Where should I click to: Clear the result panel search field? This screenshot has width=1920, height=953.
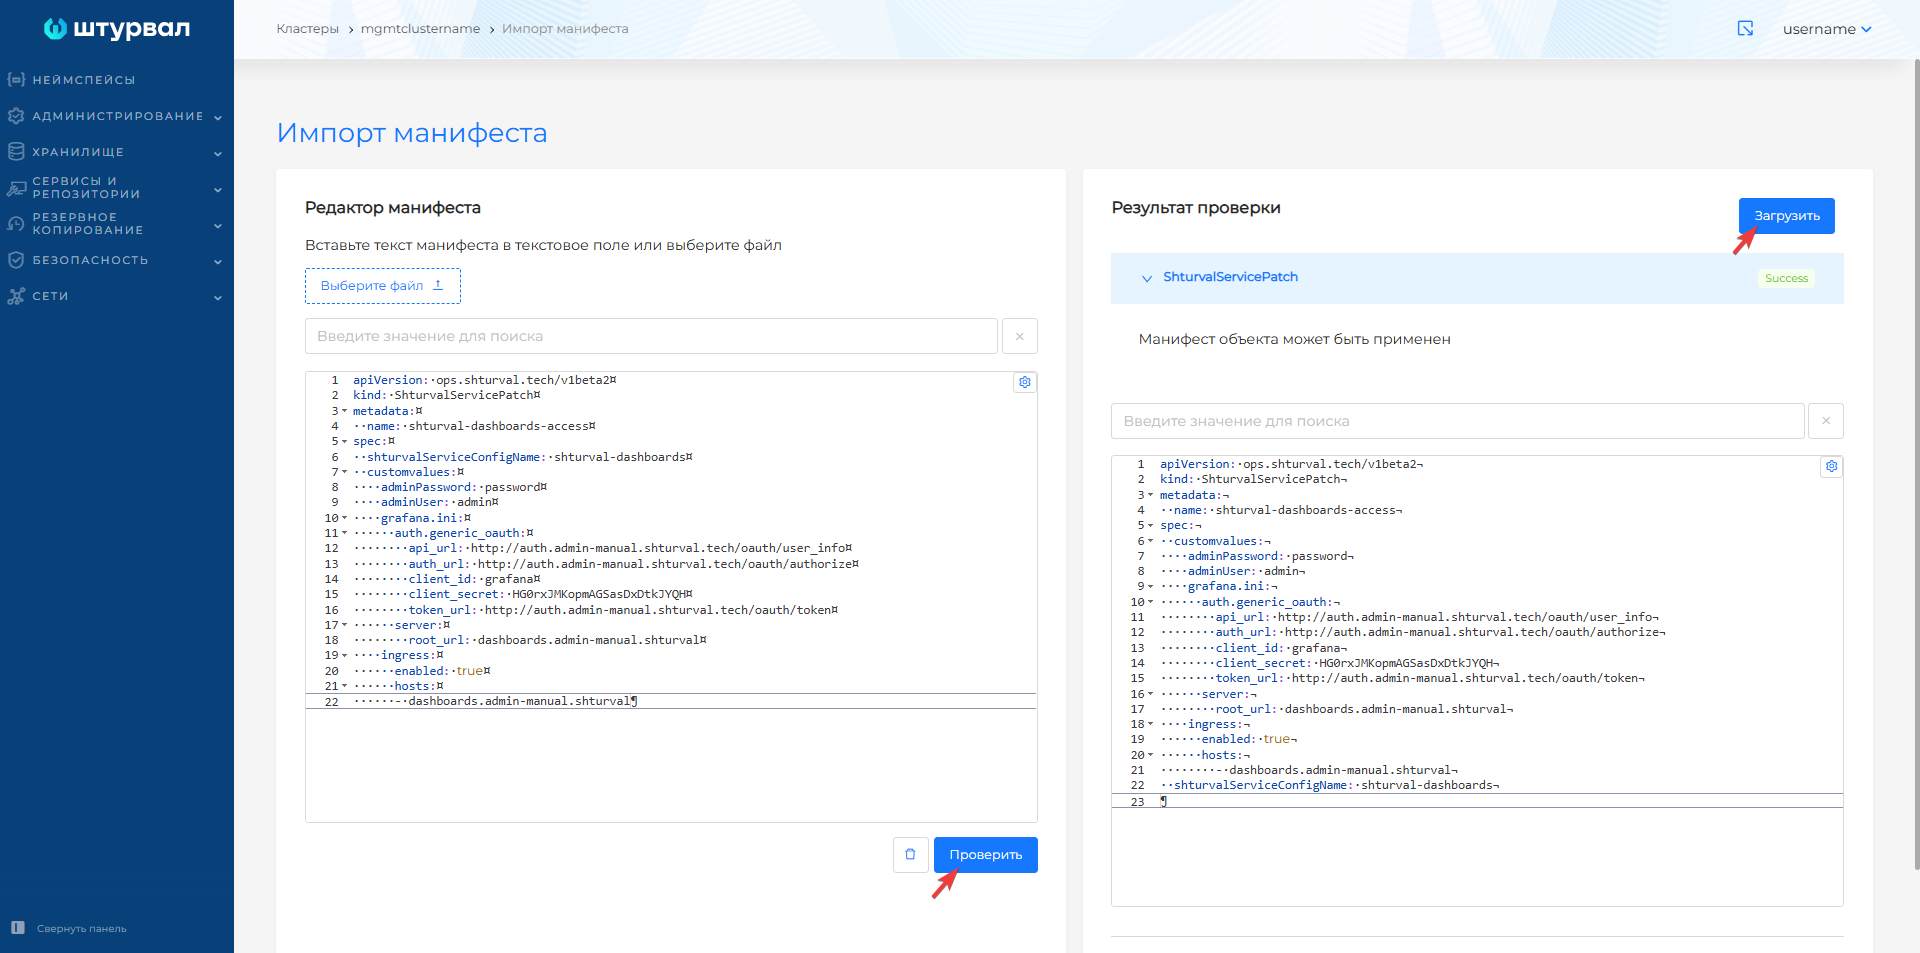[1825, 421]
